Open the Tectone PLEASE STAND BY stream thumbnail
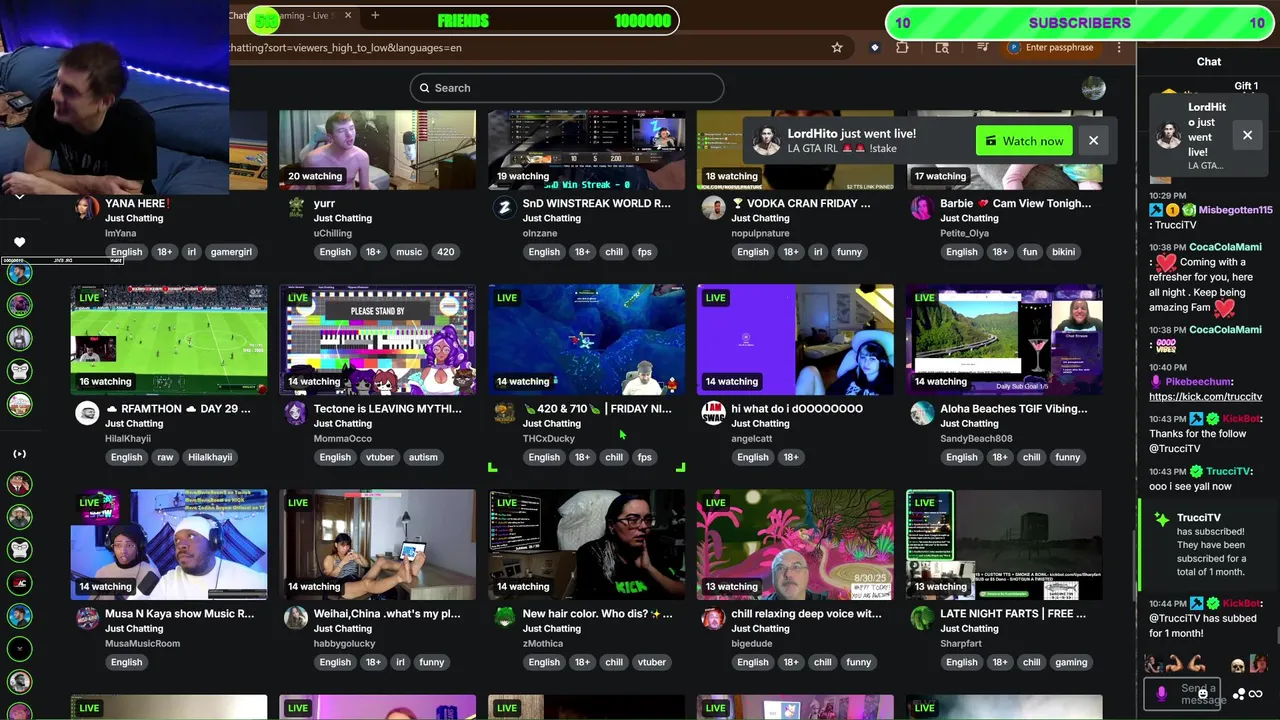 [377, 340]
